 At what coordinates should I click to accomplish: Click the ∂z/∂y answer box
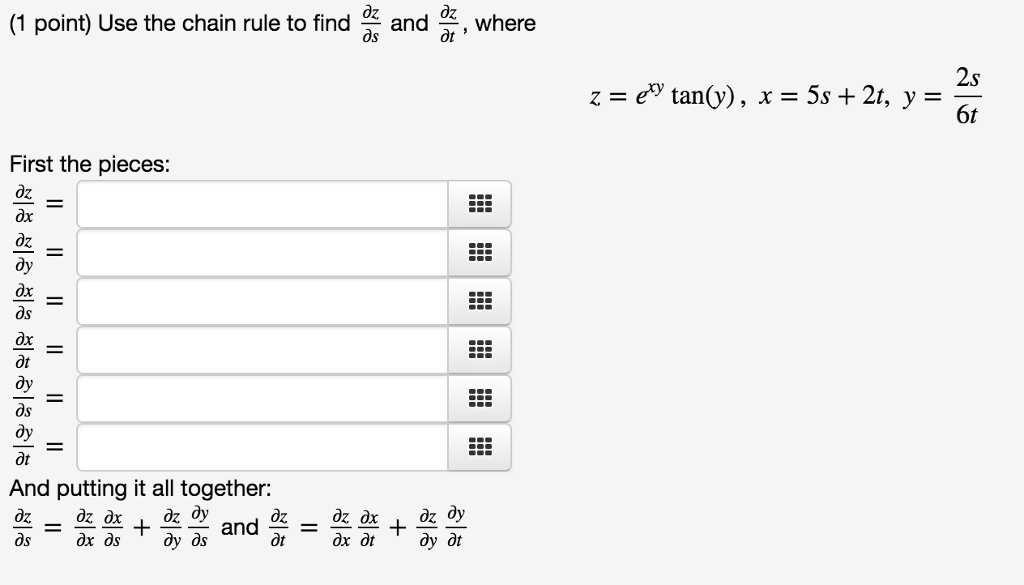click(260, 252)
